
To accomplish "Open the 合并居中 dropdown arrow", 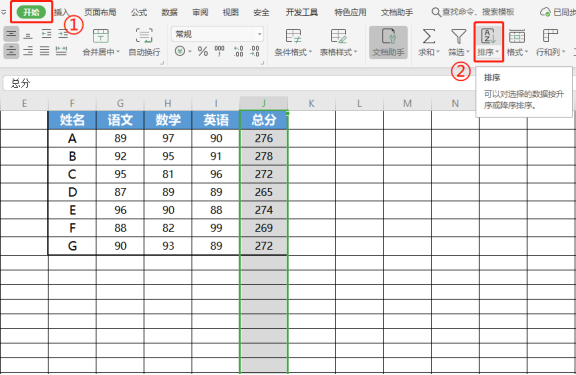I will point(118,52).
